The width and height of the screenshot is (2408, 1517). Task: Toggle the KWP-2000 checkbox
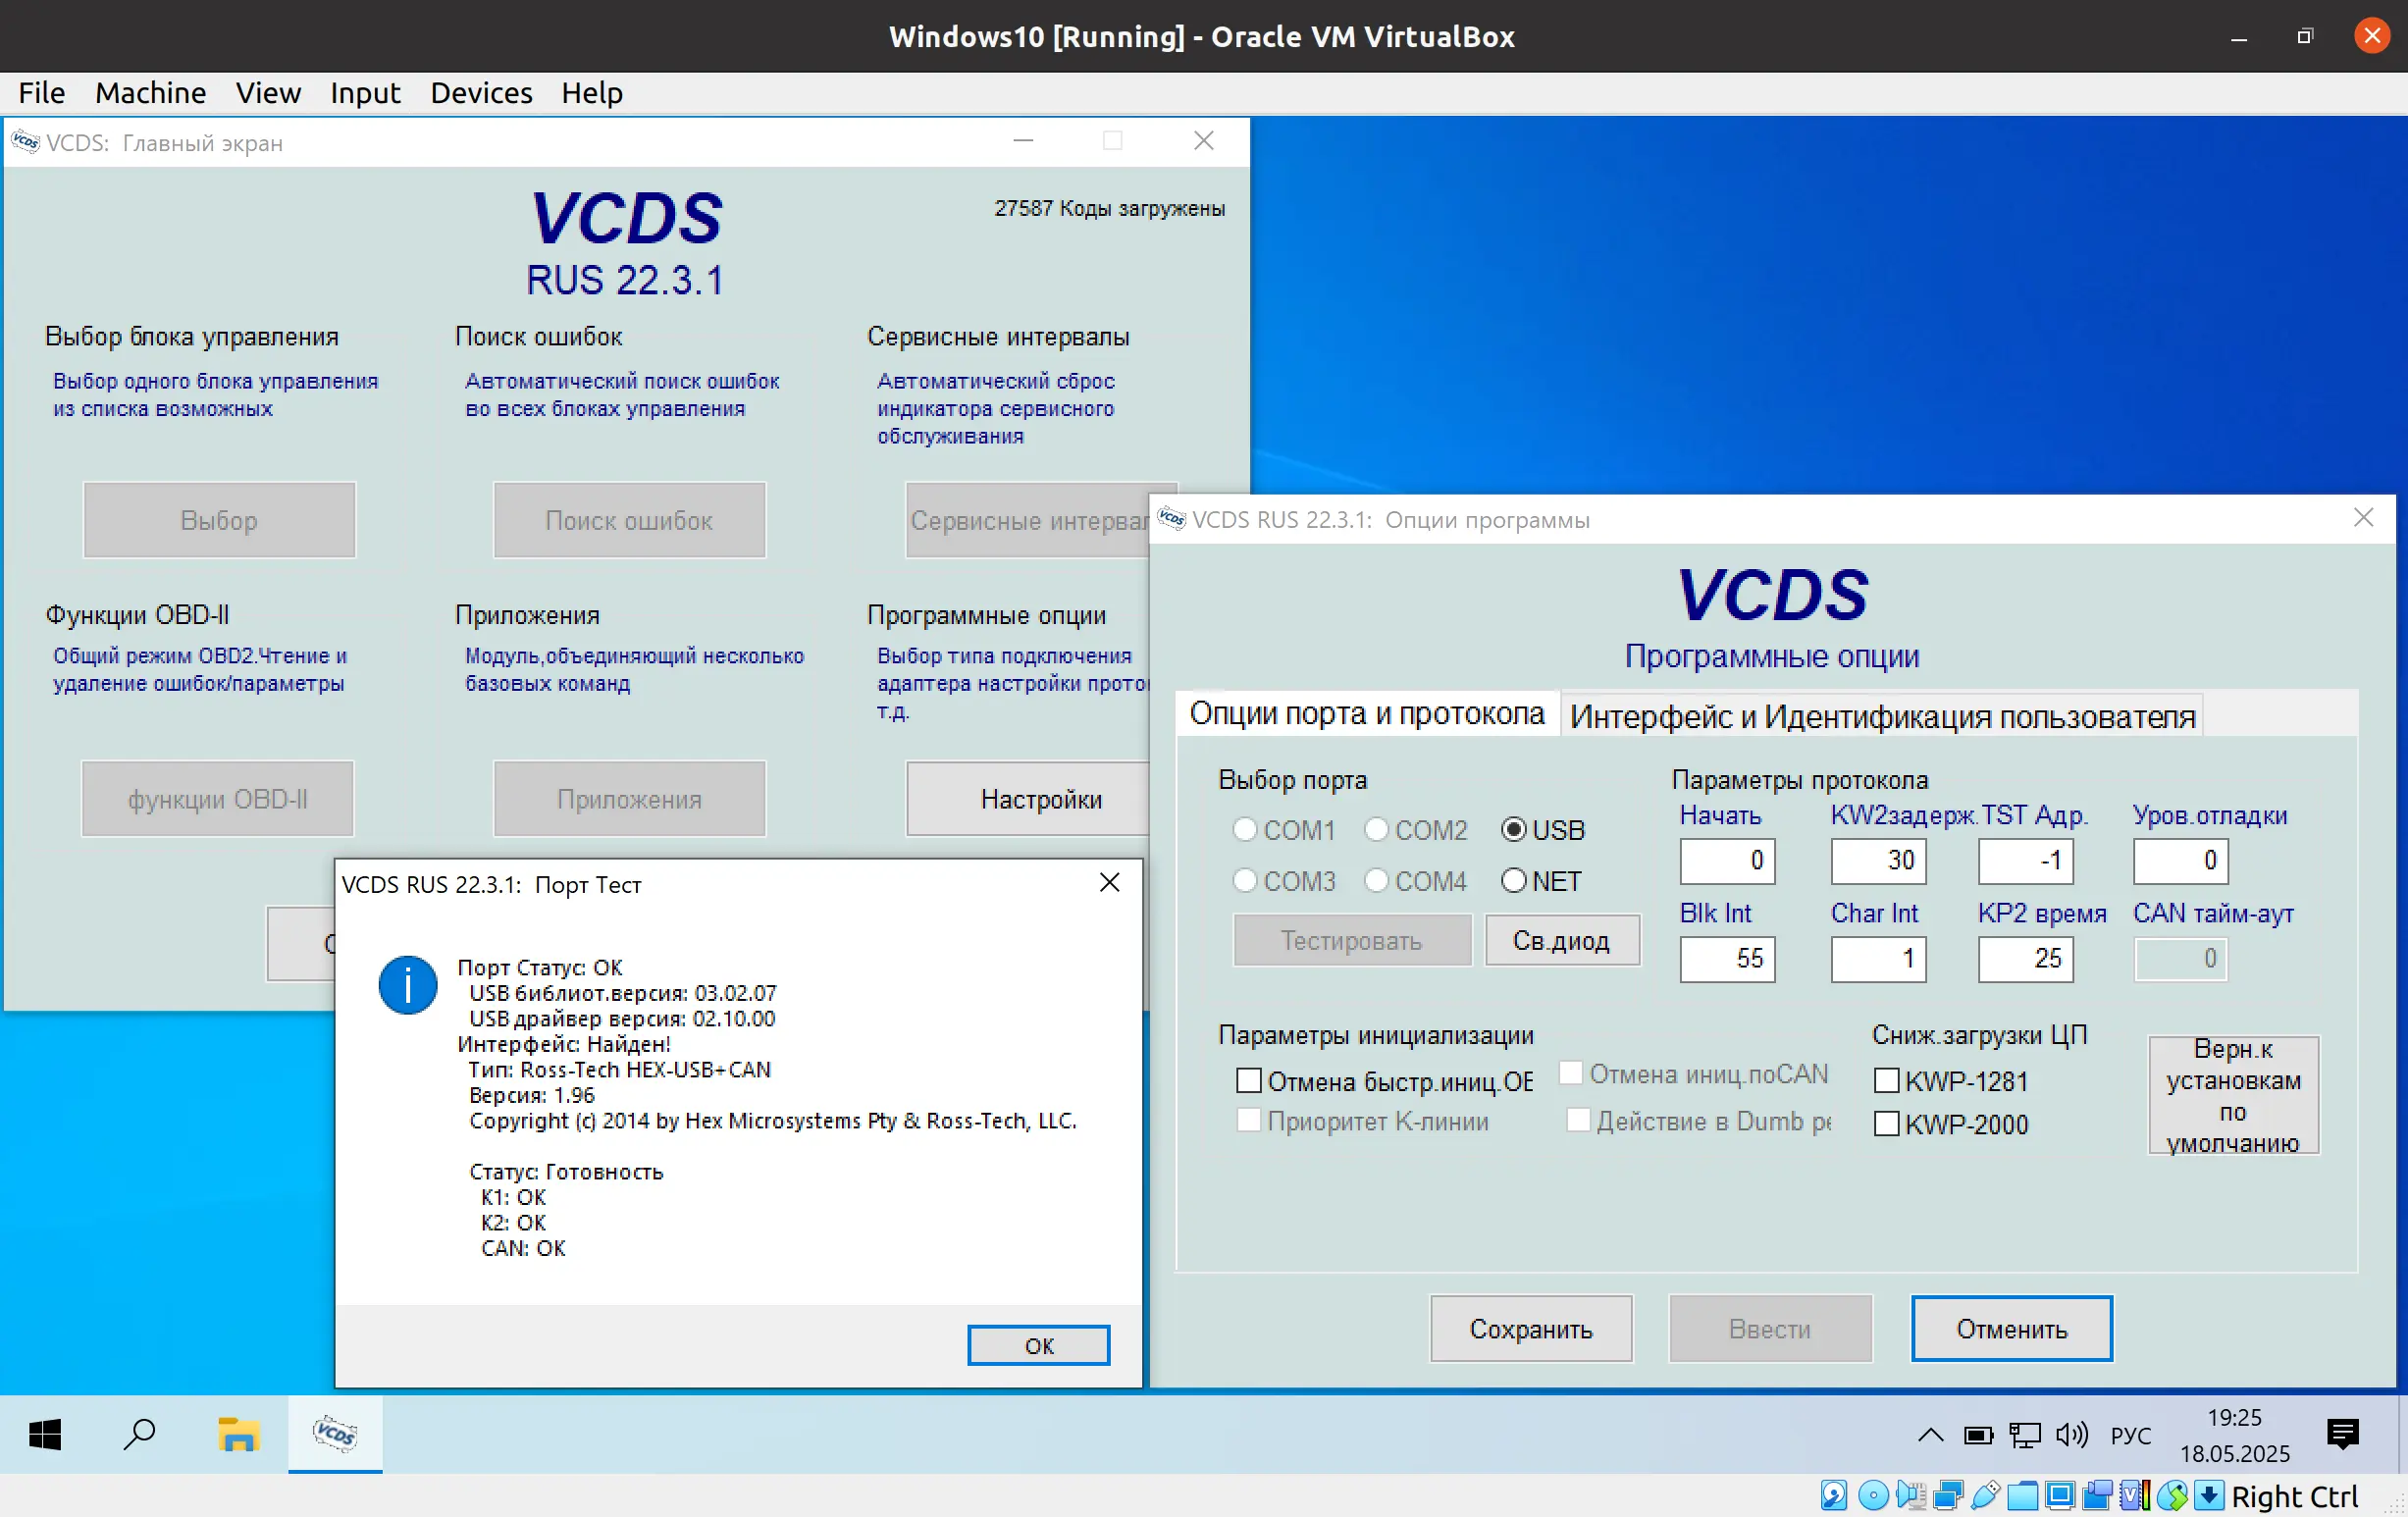click(x=1886, y=1123)
